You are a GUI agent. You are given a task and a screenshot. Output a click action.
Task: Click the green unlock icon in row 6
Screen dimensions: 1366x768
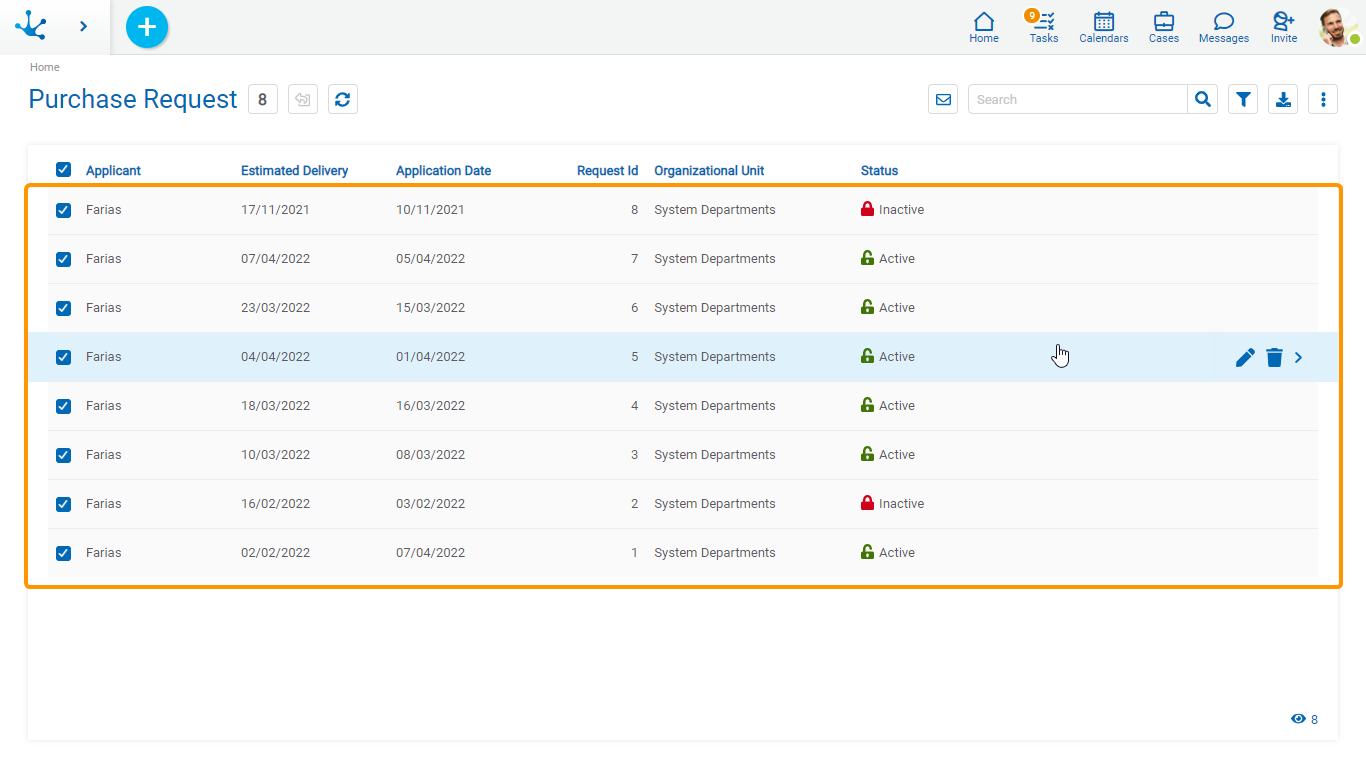point(867,307)
